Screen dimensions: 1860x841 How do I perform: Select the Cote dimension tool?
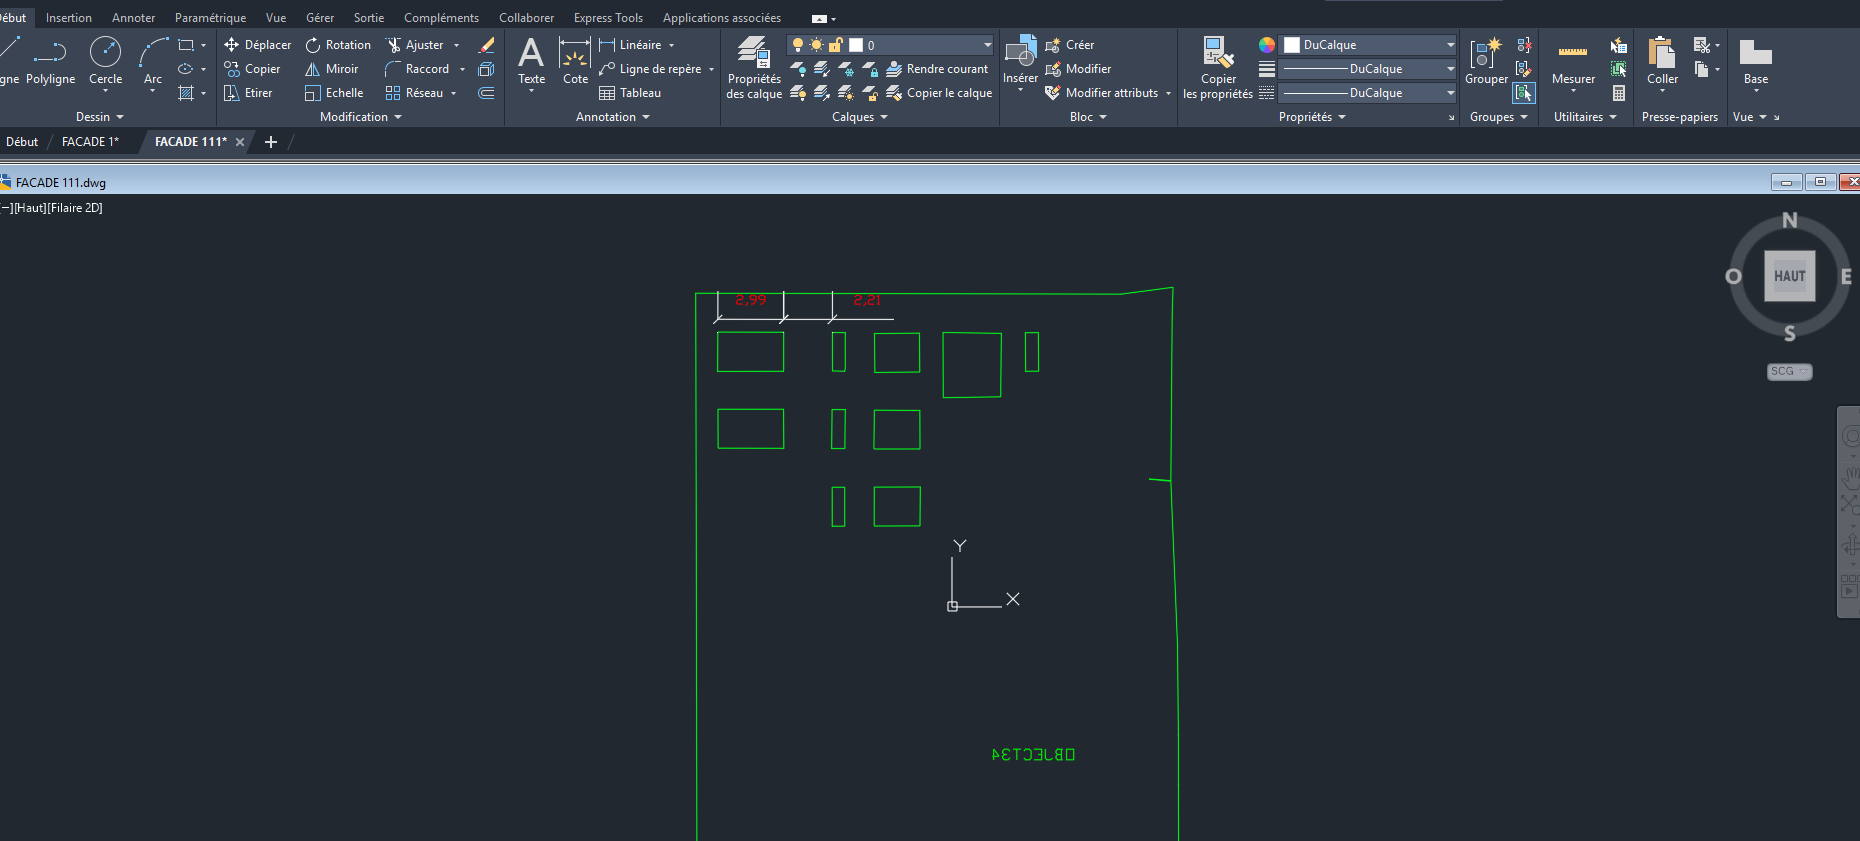575,62
